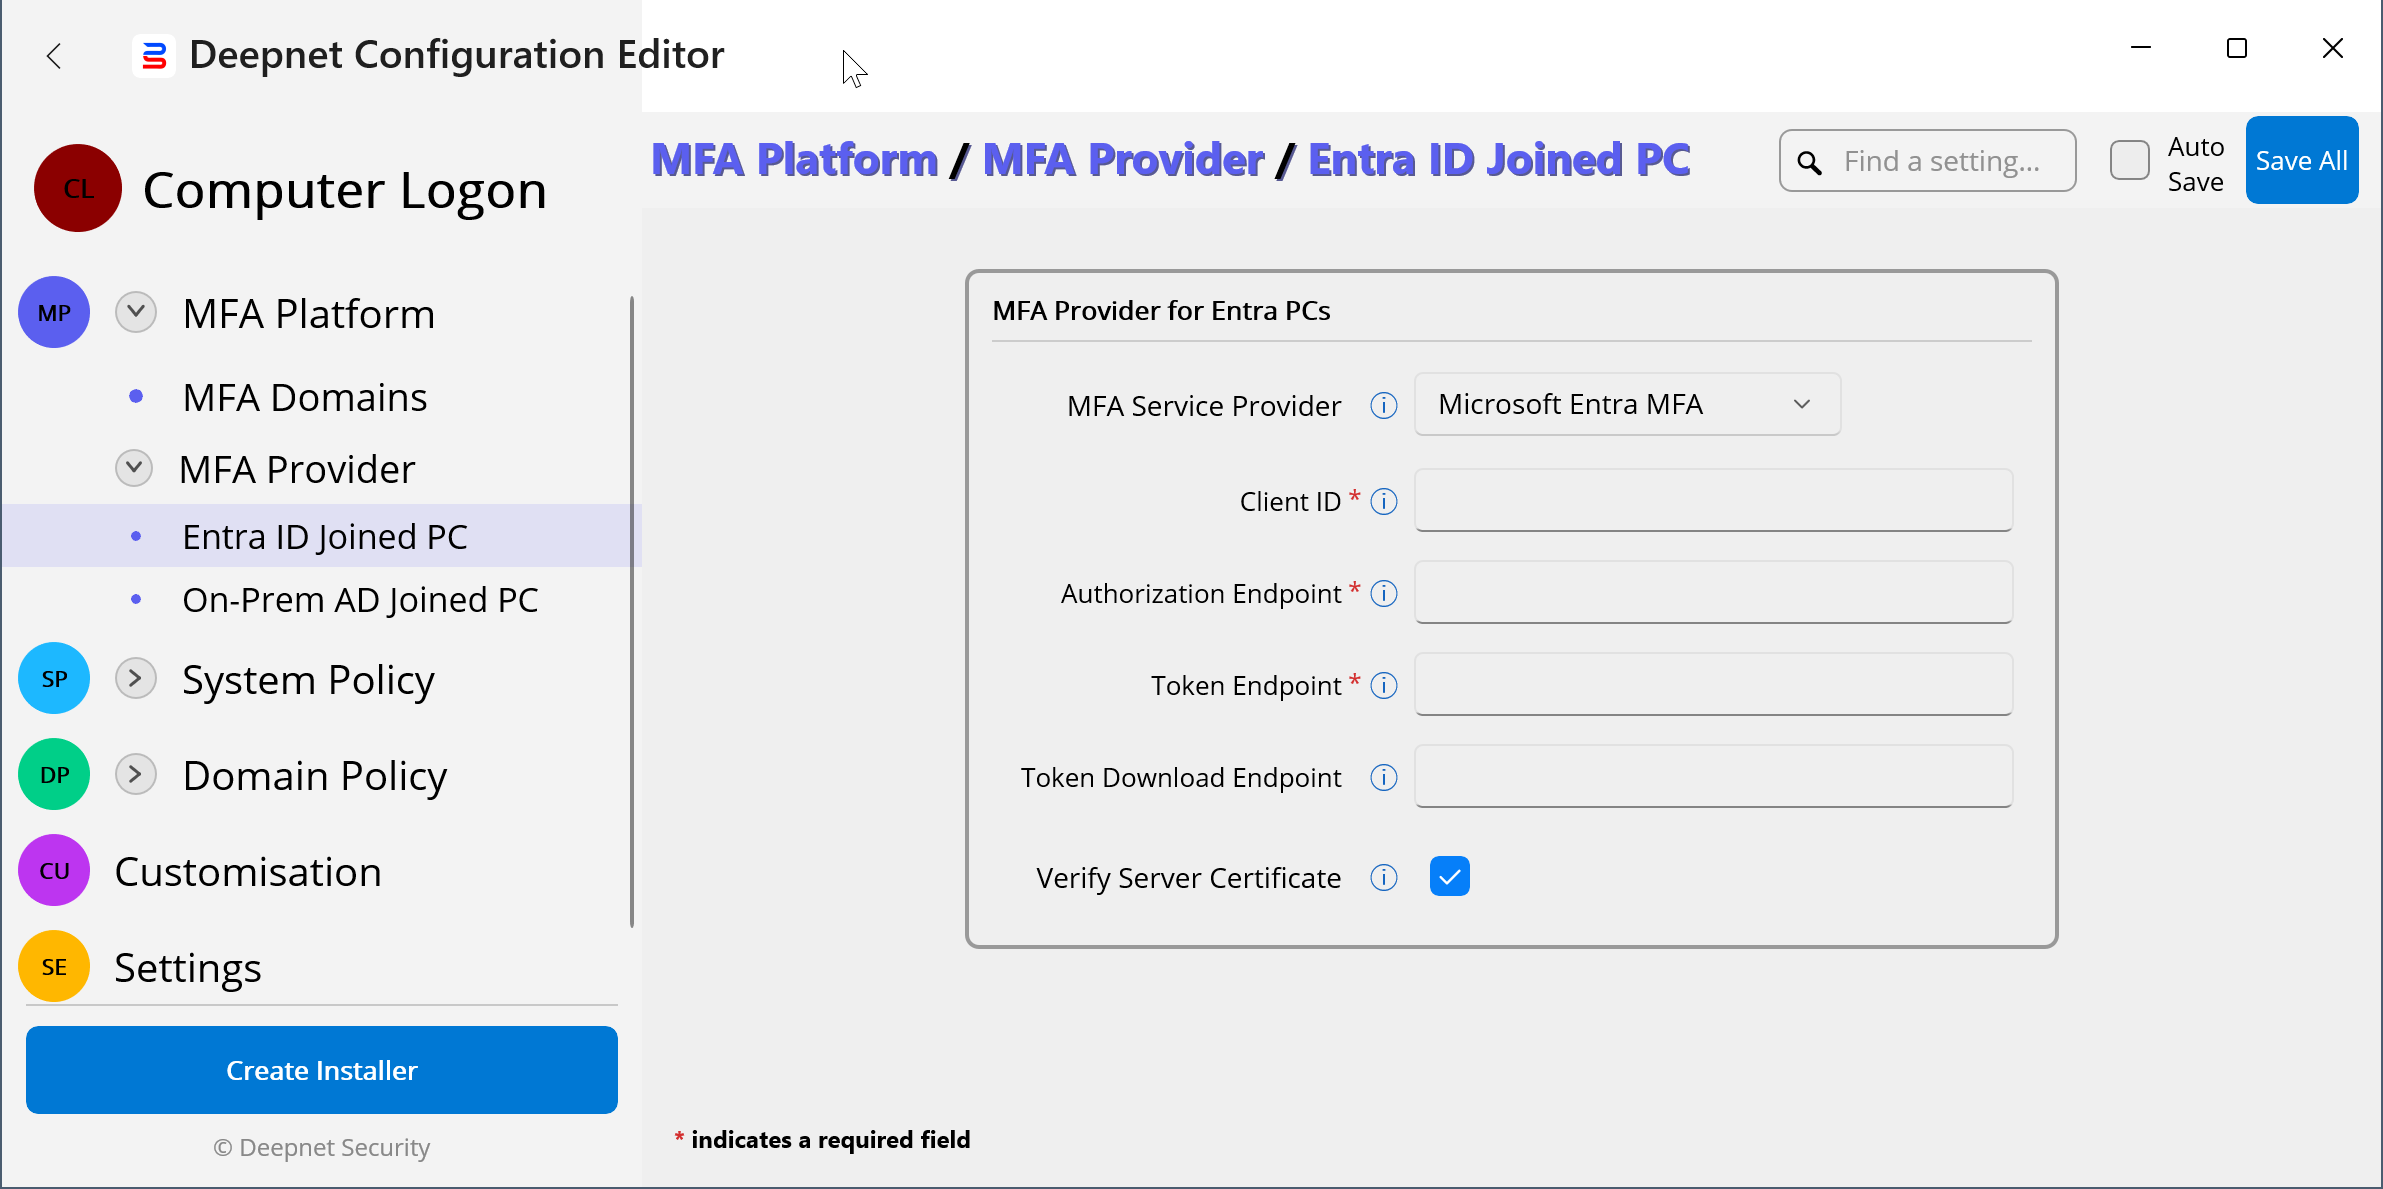Enable the Auto Save checkbox

pos(2129,161)
